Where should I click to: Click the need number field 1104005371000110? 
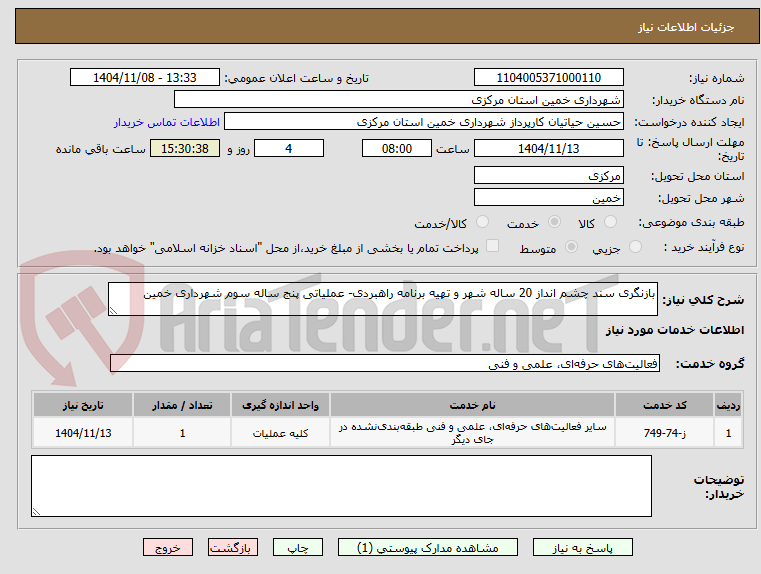click(549, 78)
